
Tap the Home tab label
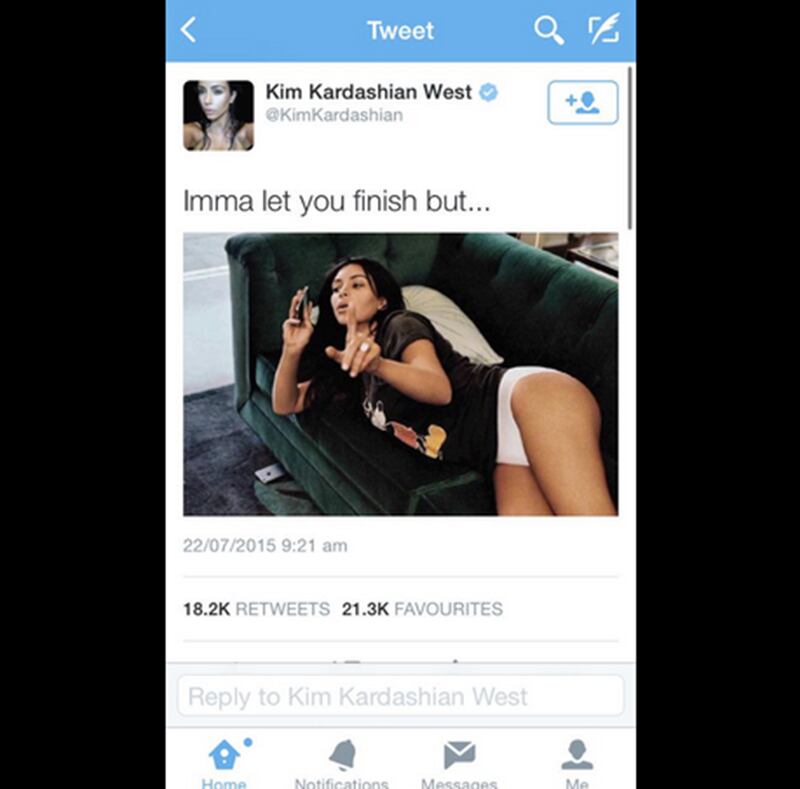(x=224, y=783)
